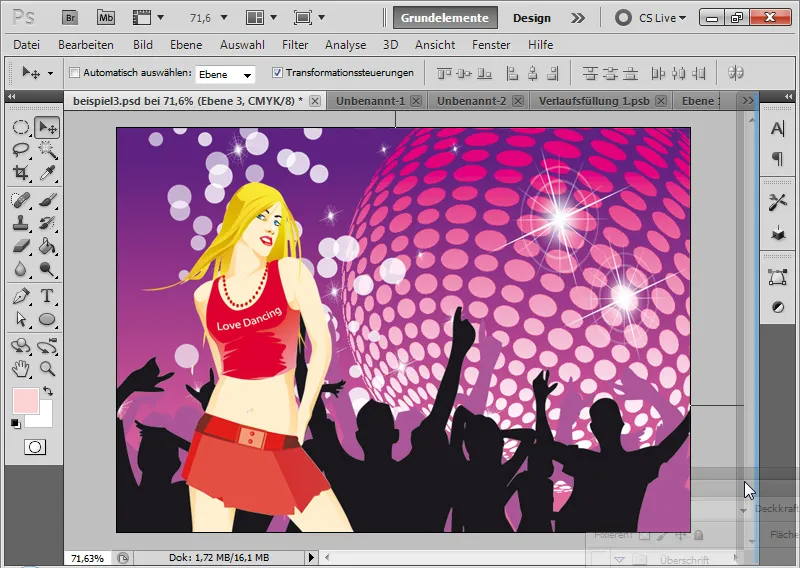Open the Paragraph panel icon

pos(777,159)
